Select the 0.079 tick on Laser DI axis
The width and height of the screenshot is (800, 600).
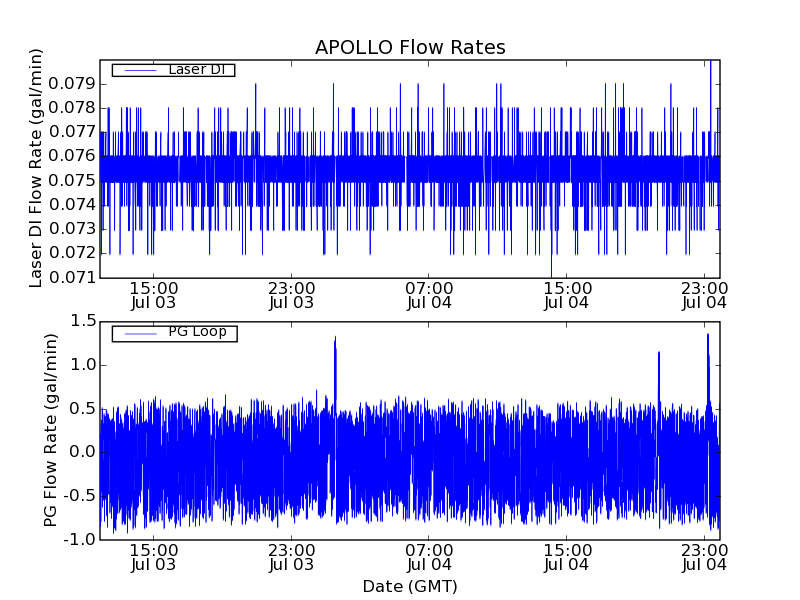pyautogui.click(x=72, y=83)
